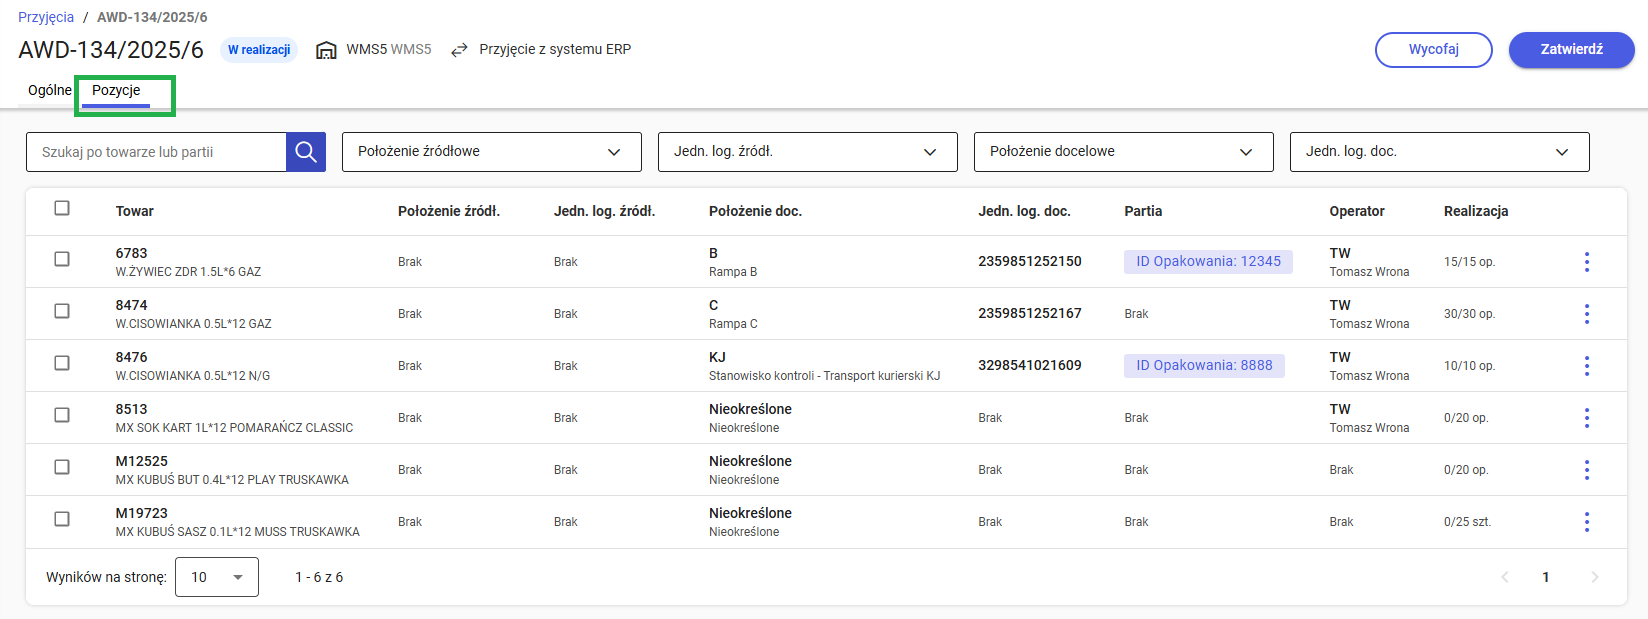This screenshot has width=1648, height=619.
Task: Open row actions for item M19723
Action: 1586,522
